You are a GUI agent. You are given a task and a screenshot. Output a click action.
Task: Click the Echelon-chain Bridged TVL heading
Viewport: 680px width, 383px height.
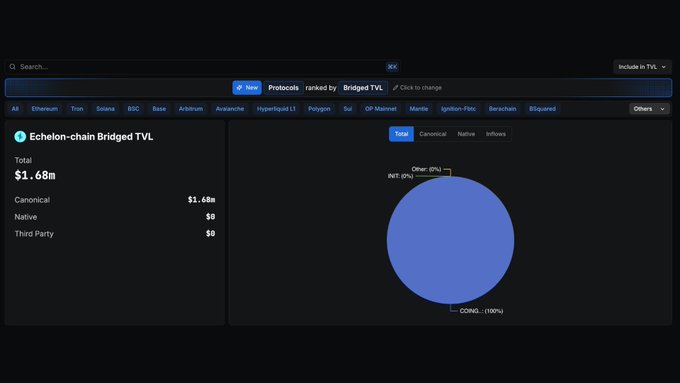tap(91, 137)
